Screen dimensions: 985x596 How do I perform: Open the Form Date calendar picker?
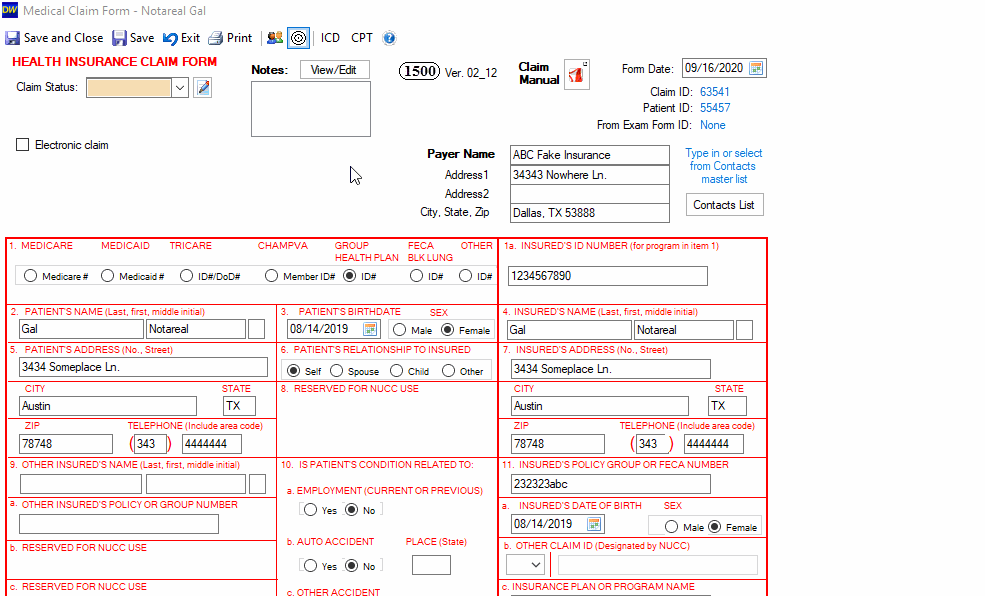coord(756,68)
